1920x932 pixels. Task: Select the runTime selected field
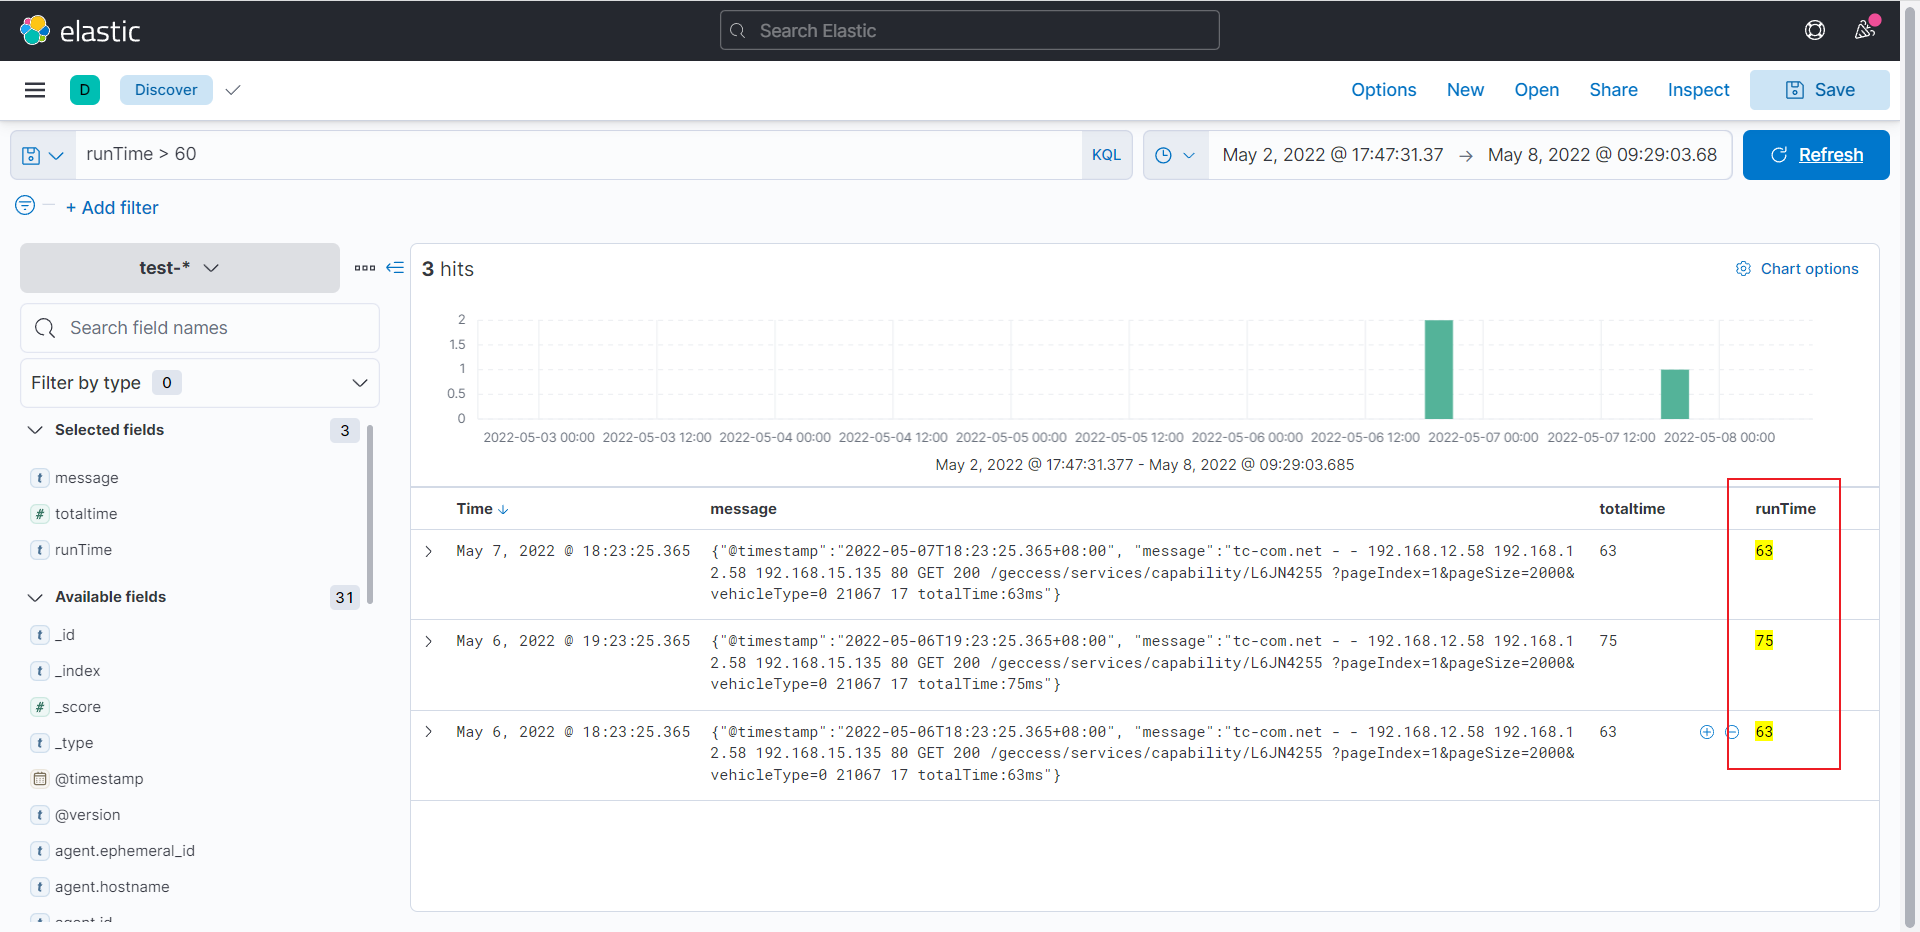84,550
